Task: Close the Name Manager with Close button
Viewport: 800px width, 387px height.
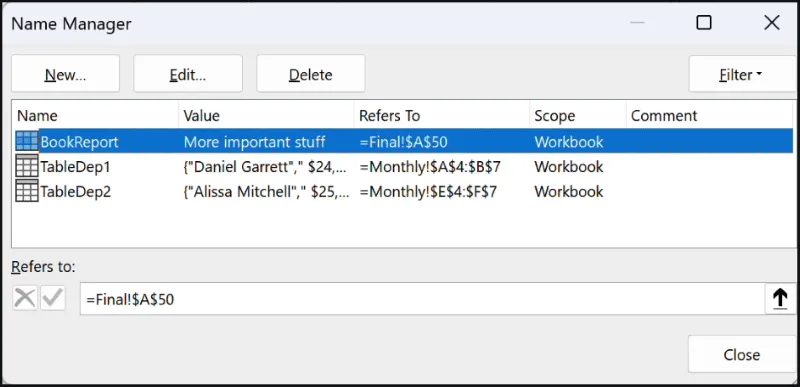Action: pyautogui.click(x=742, y=354)
